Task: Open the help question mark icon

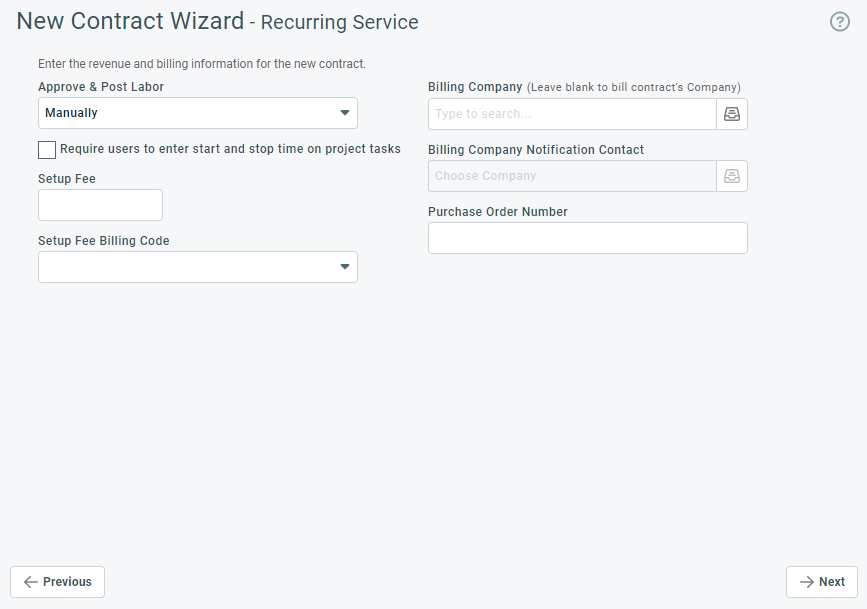Action: point(839,22)
